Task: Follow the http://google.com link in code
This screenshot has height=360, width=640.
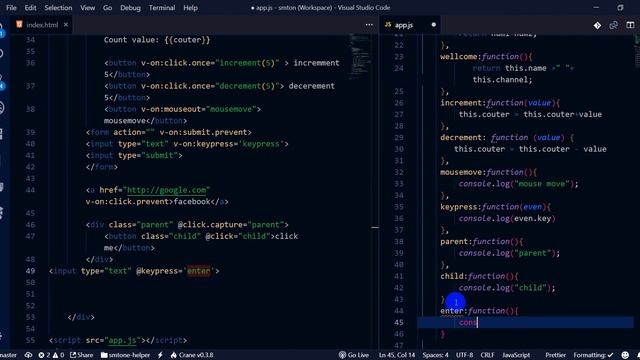Action: [x=167, y=190]
